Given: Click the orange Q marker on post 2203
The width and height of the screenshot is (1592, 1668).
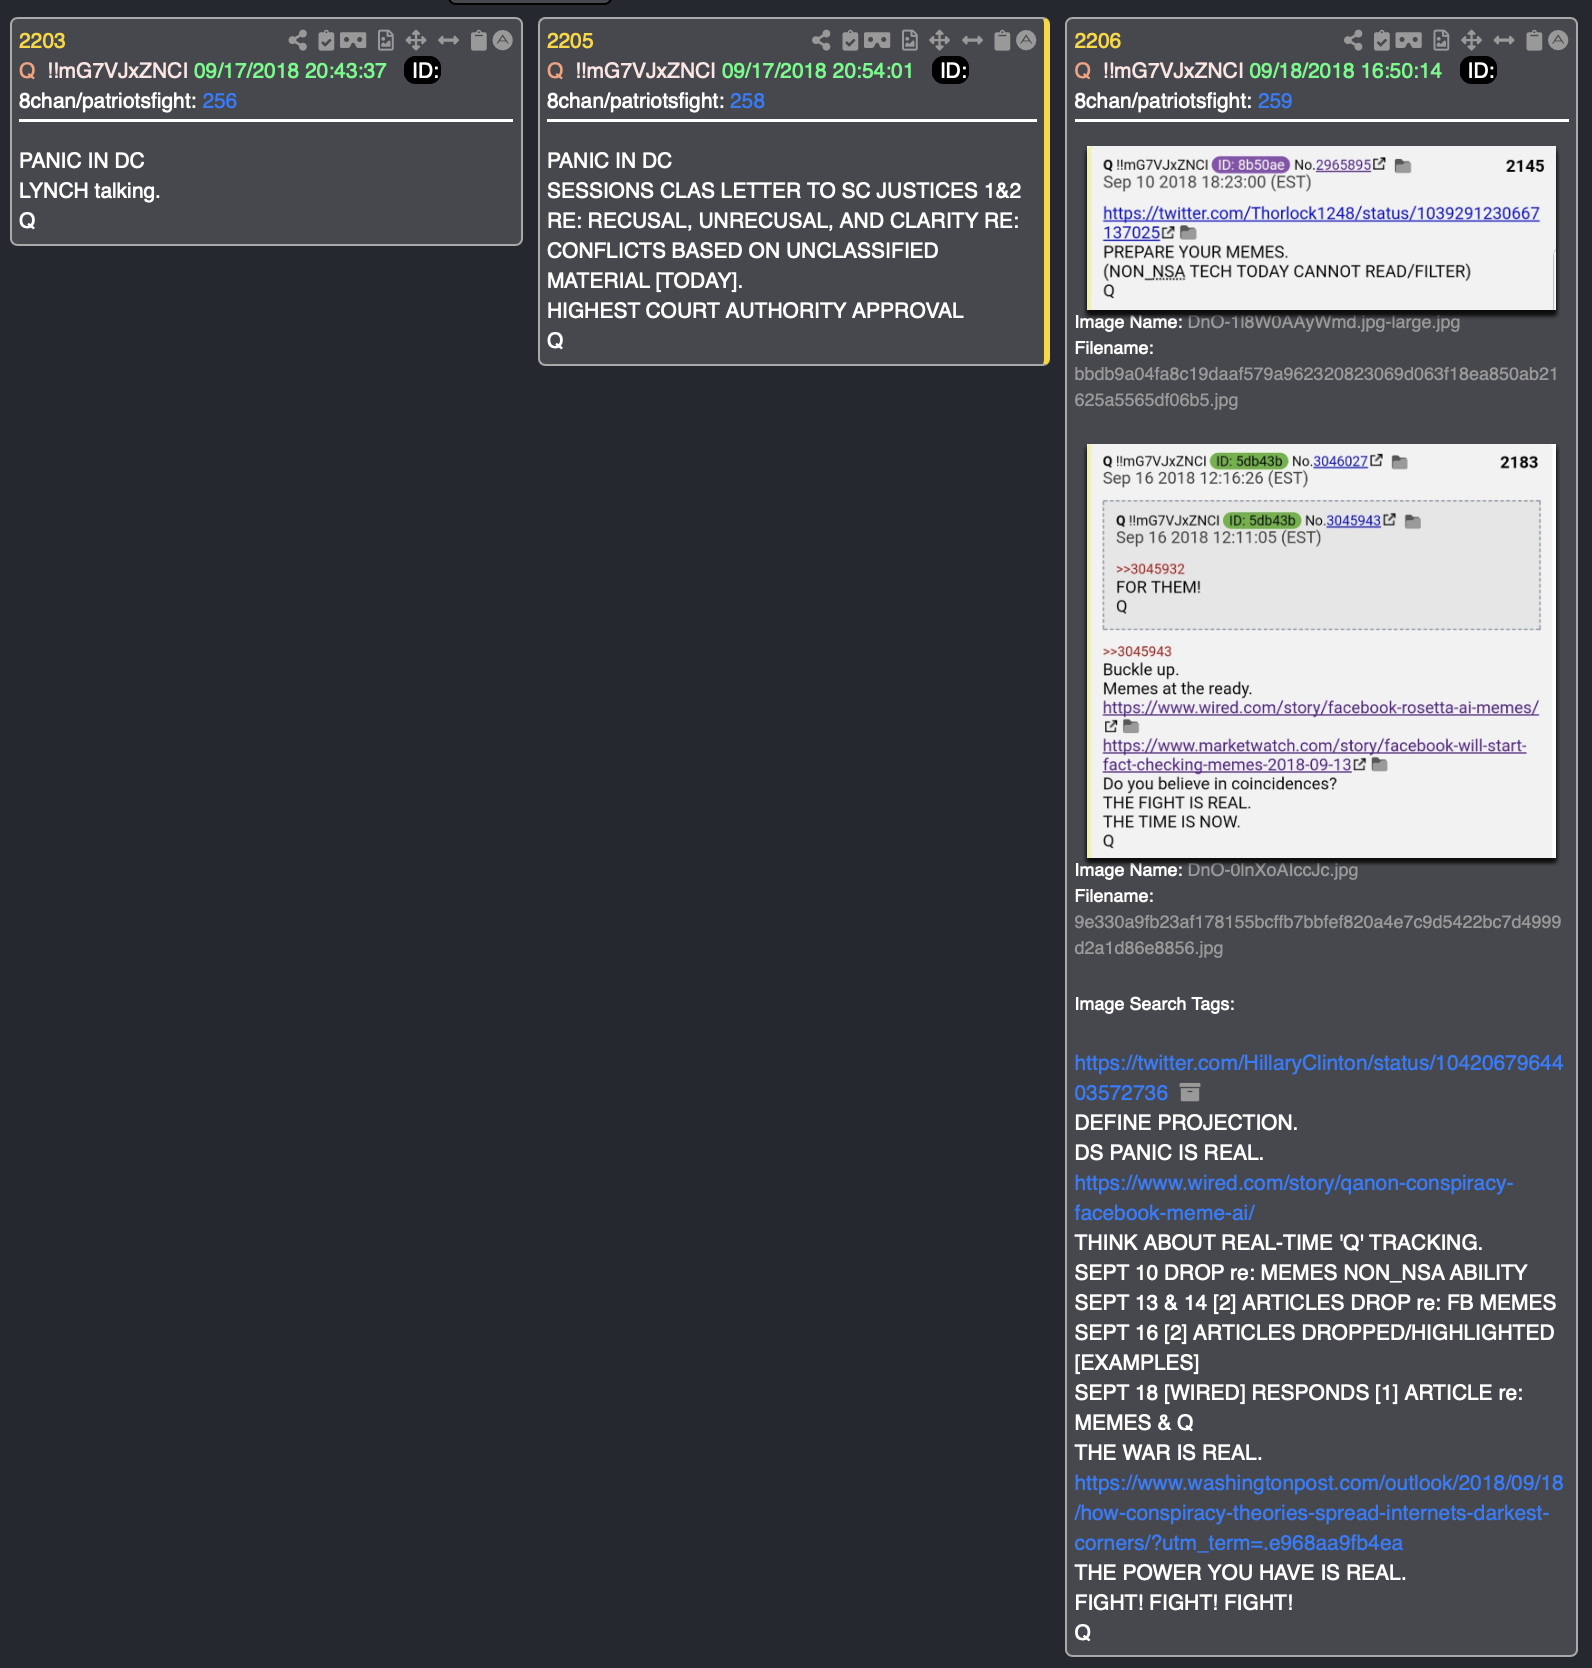Looking at the screenshot, I should click(27, 71).
